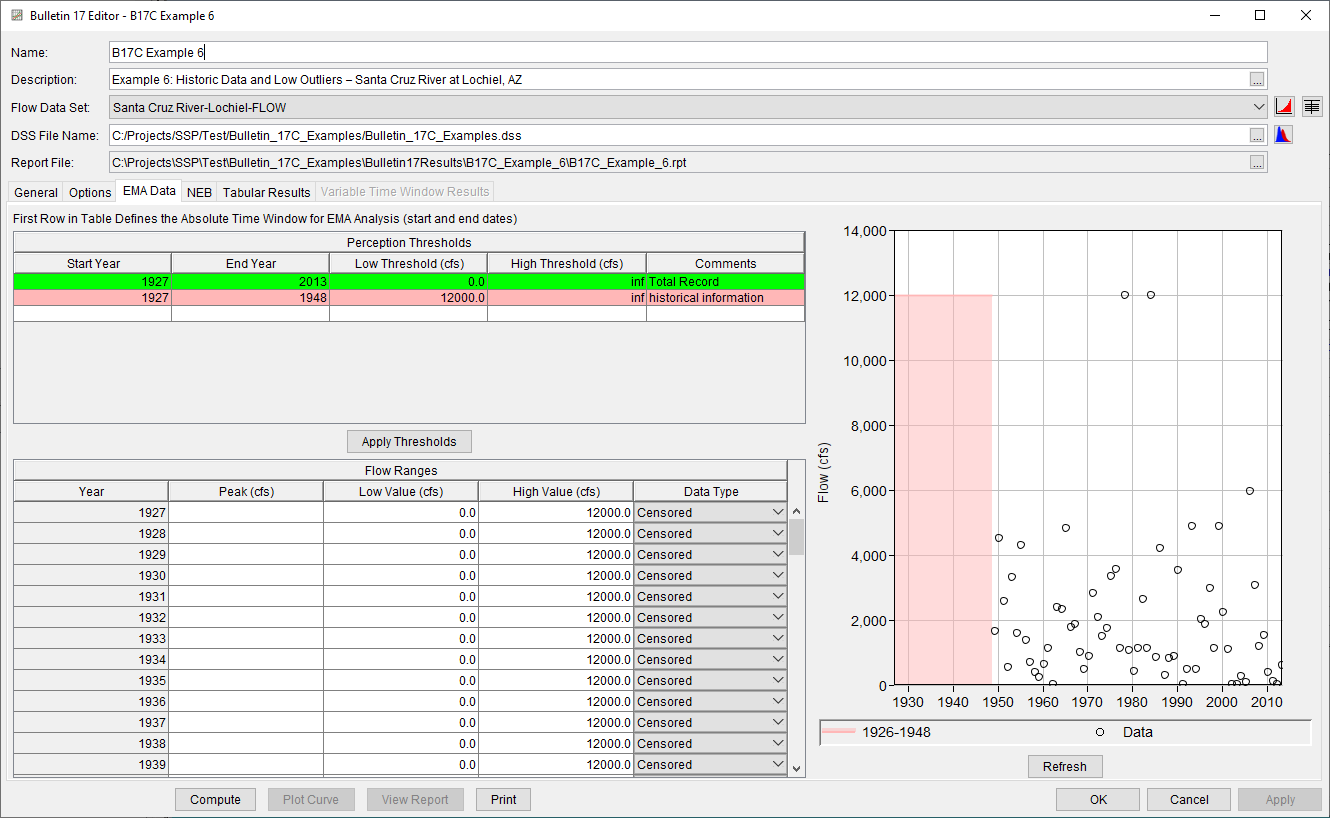The height and width of the screenshot is (818, 1330).
Task: Click High Value cell for year 1930
Action: coord(556,575)
